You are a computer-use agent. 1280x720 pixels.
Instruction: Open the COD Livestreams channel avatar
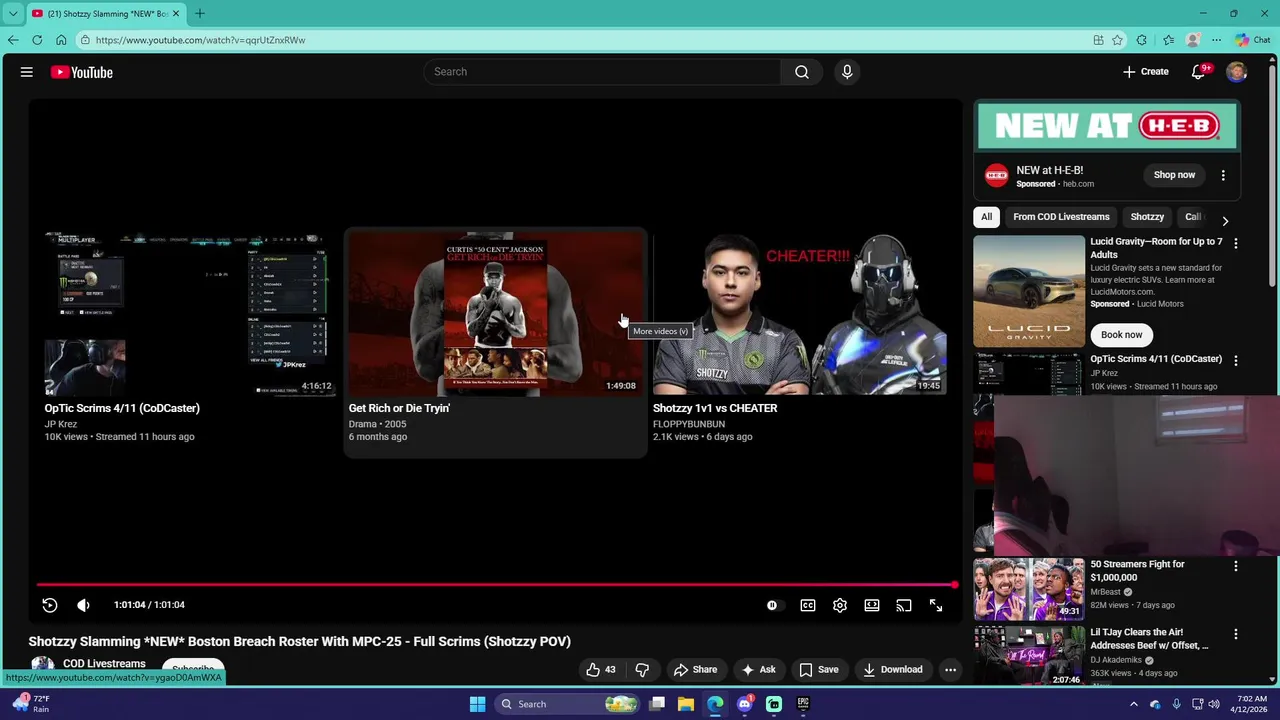(x=42, y=666)
